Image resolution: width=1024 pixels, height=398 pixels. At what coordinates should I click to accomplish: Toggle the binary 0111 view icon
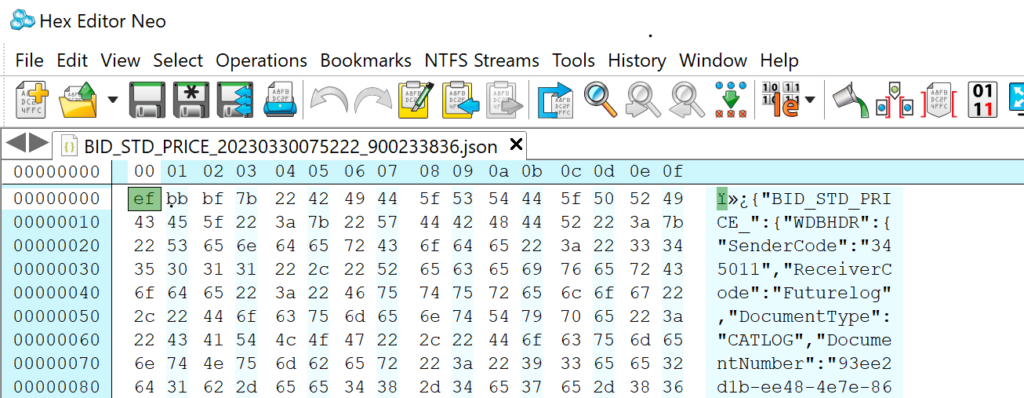pyautogui.click(x=982, y=100)
